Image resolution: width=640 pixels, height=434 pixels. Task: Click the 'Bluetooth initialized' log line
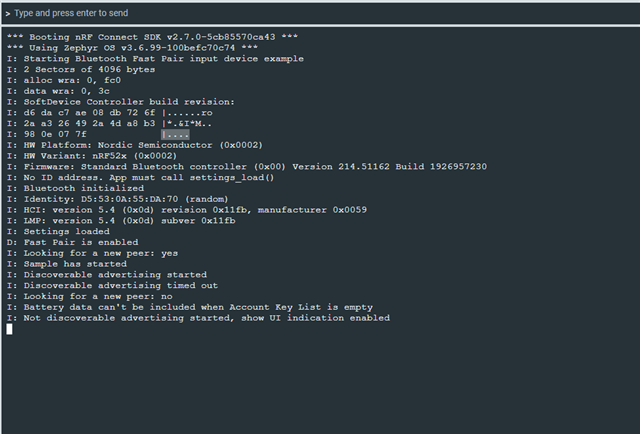tap(75, 188)
